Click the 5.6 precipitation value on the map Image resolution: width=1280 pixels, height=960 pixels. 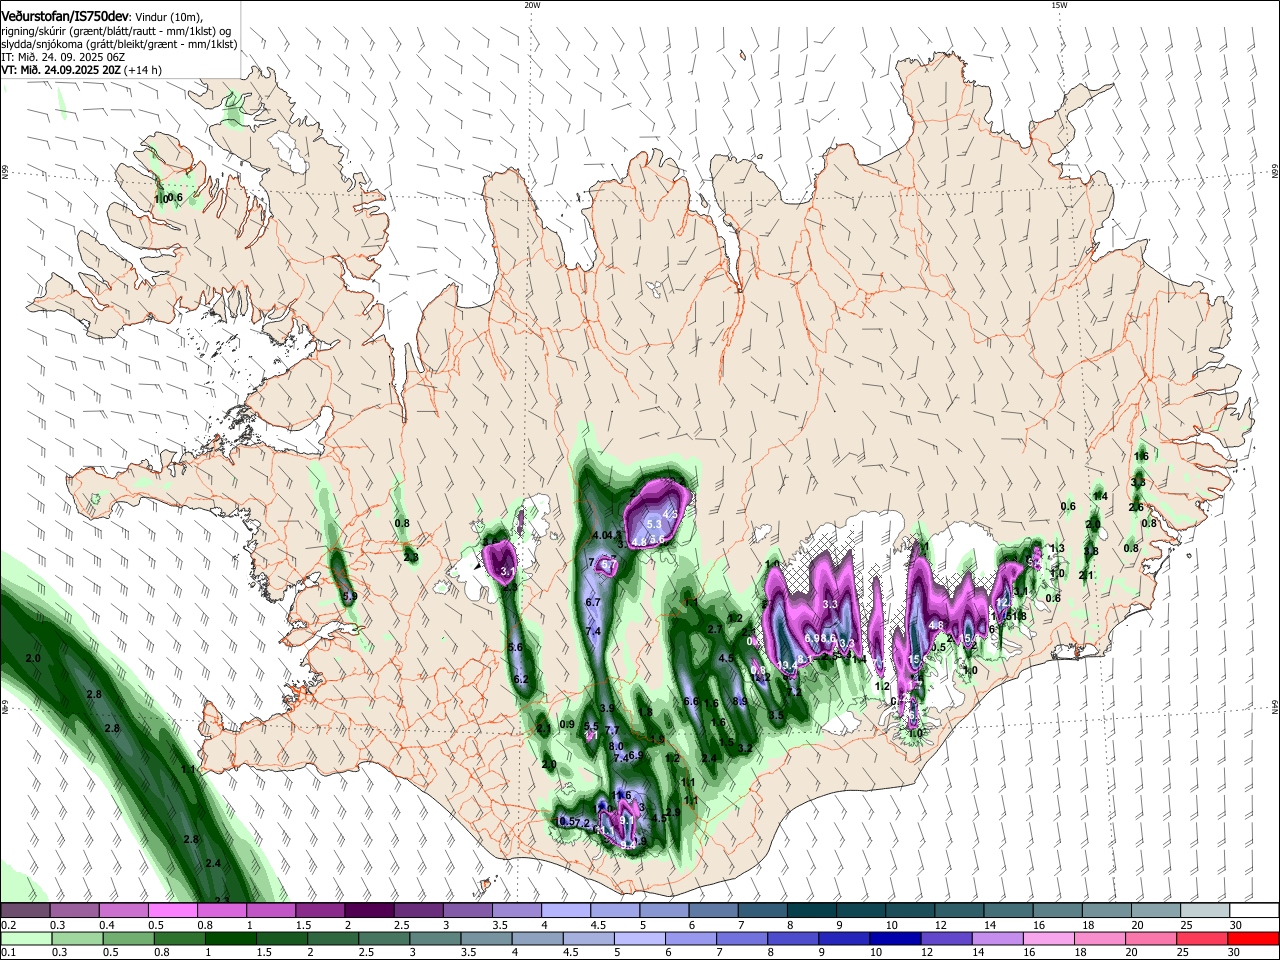[516, 647]
